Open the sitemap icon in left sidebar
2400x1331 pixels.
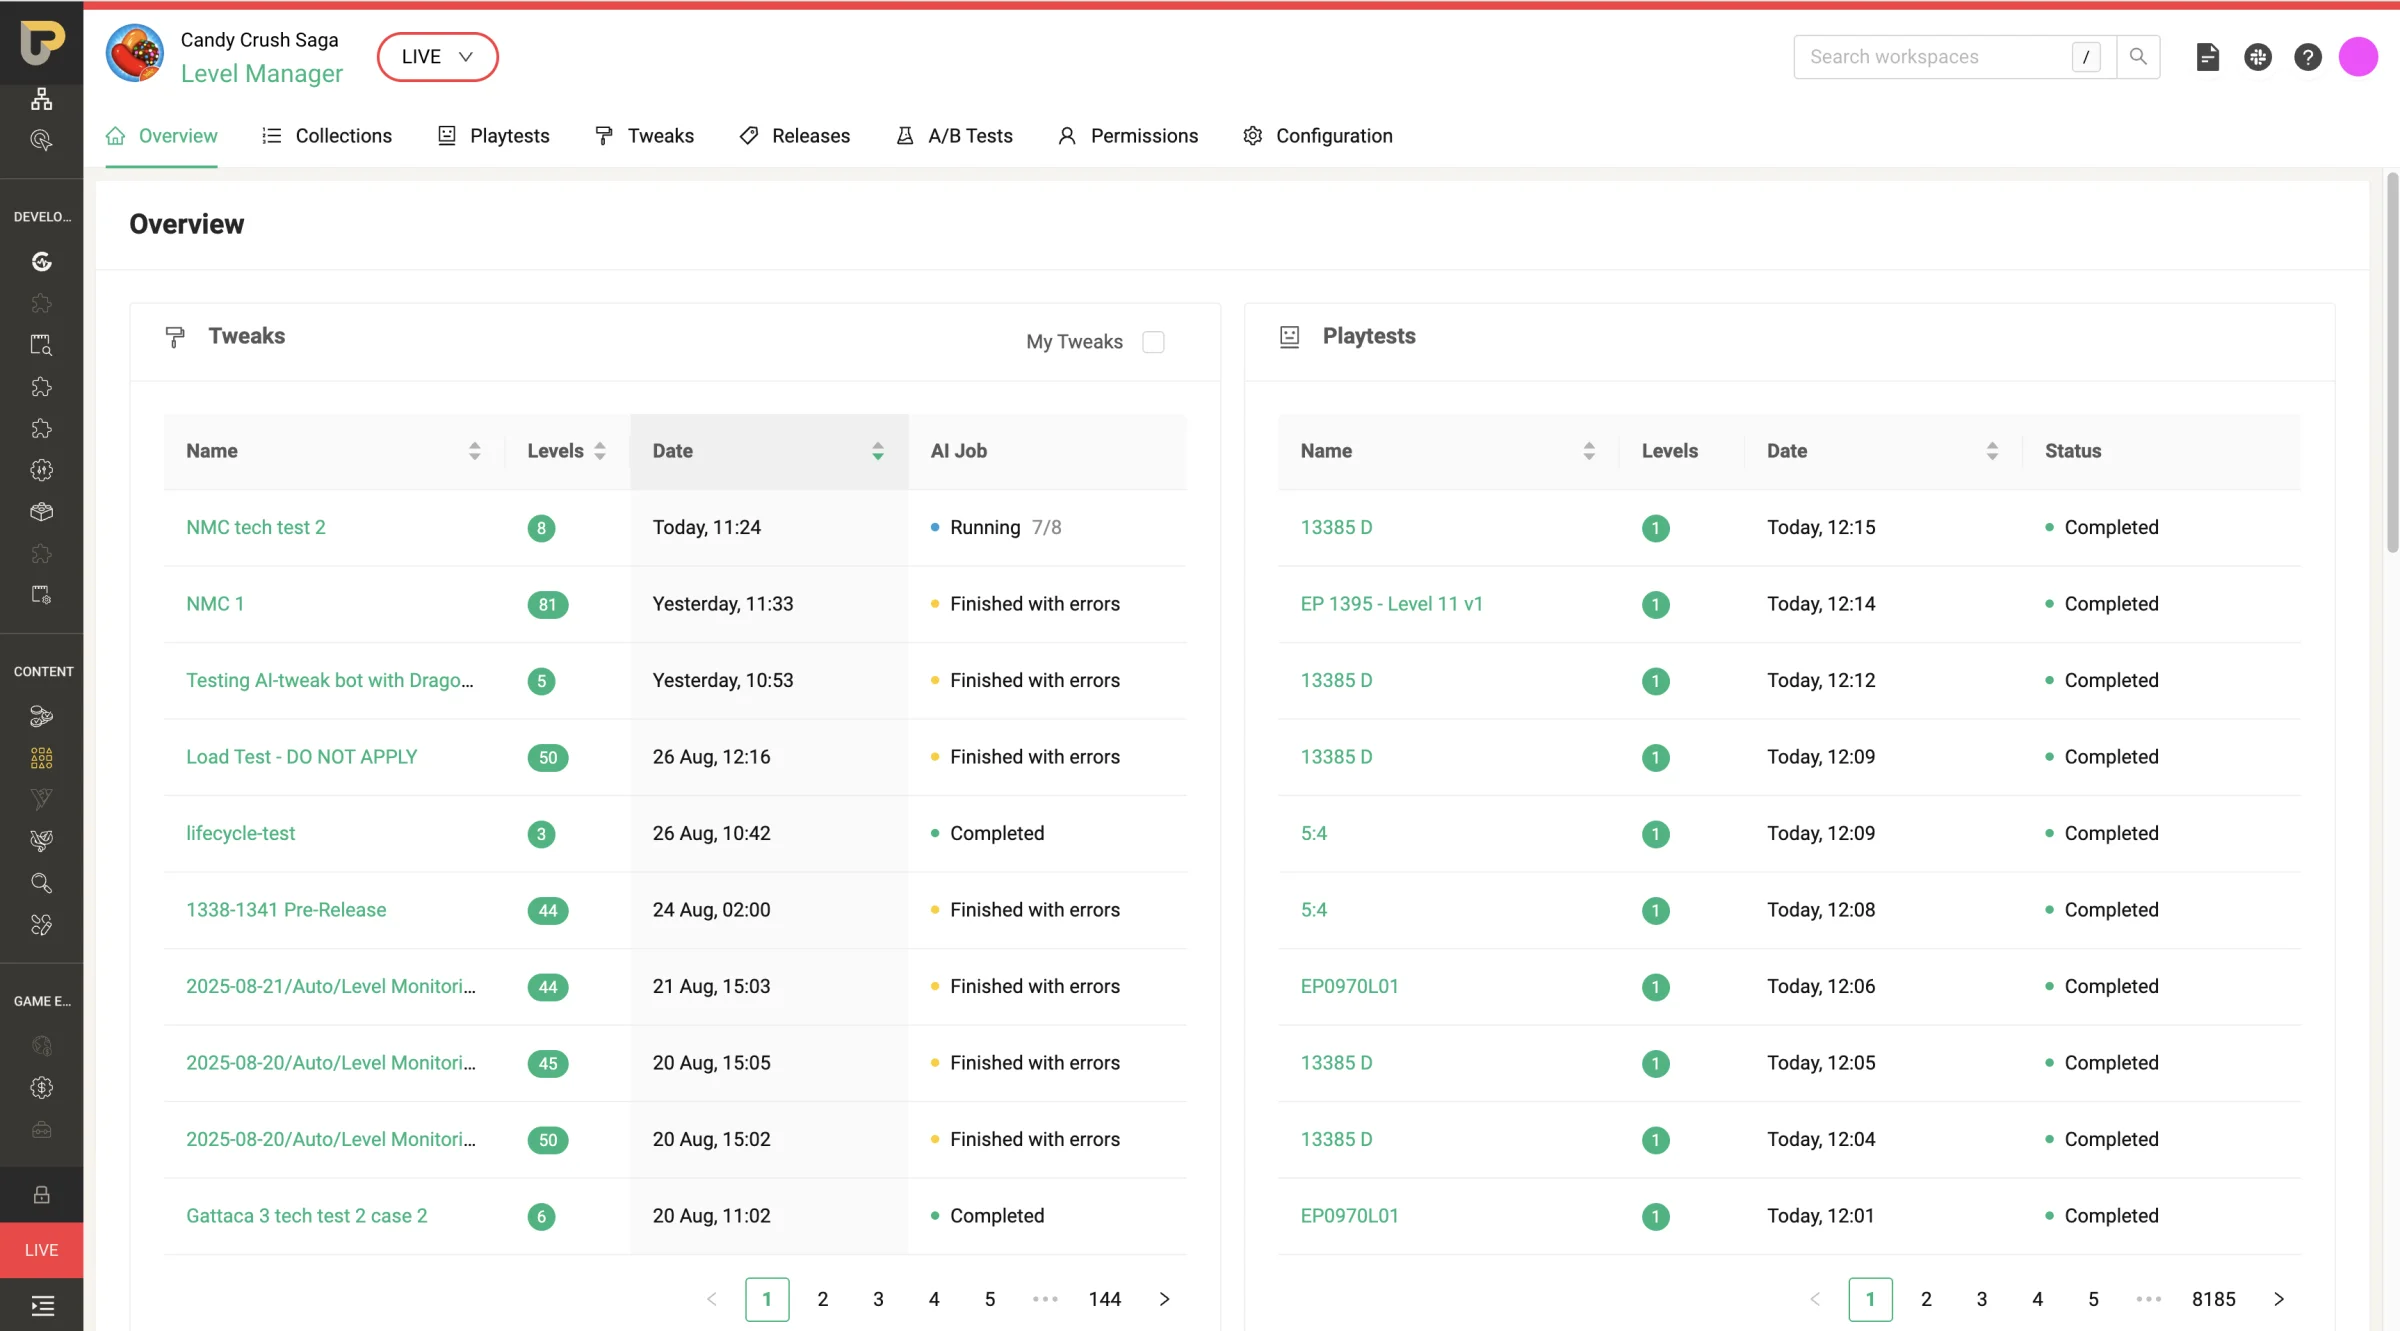pos(41,99)
